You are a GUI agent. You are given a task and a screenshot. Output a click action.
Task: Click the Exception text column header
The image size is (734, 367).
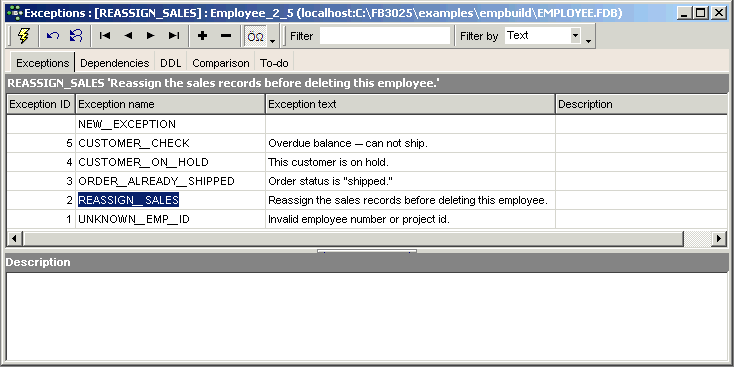(411, 104)
